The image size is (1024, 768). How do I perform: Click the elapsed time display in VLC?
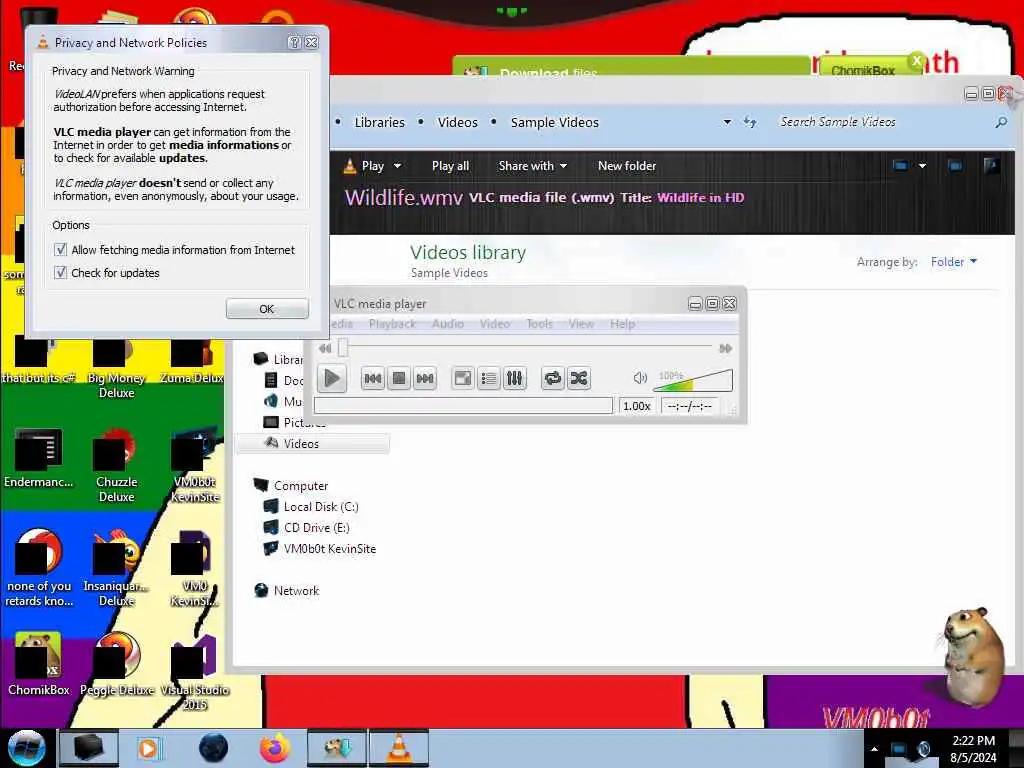[x=689, y=406]
